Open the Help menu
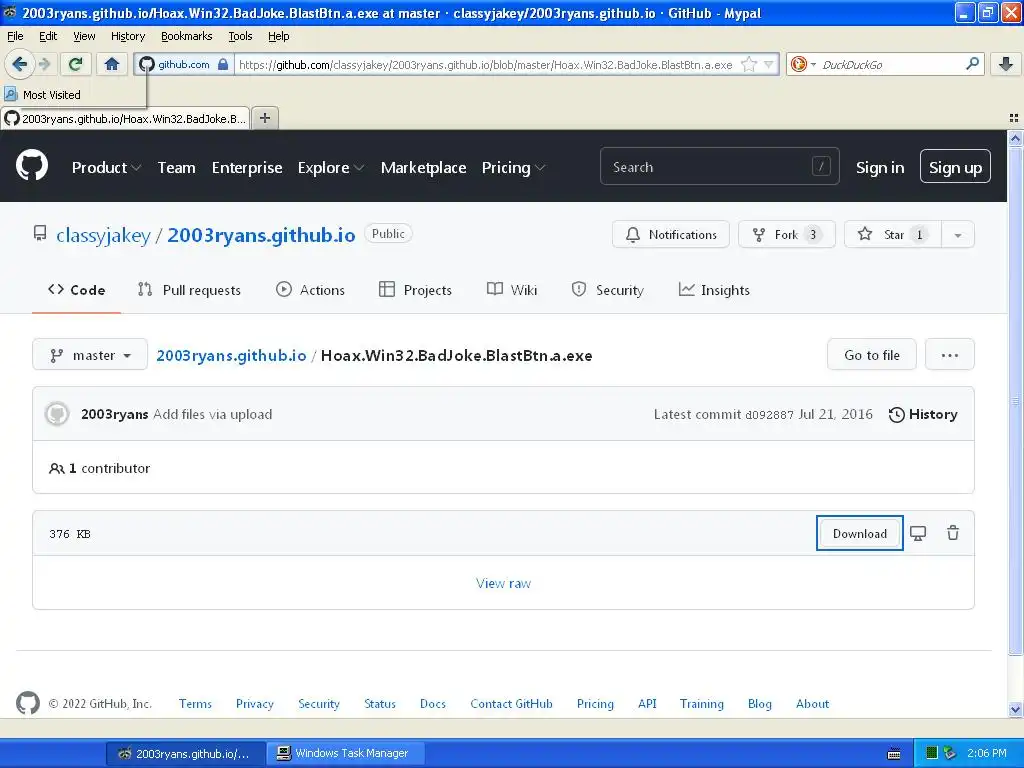Screen dimensions: 1024x768 279,36
